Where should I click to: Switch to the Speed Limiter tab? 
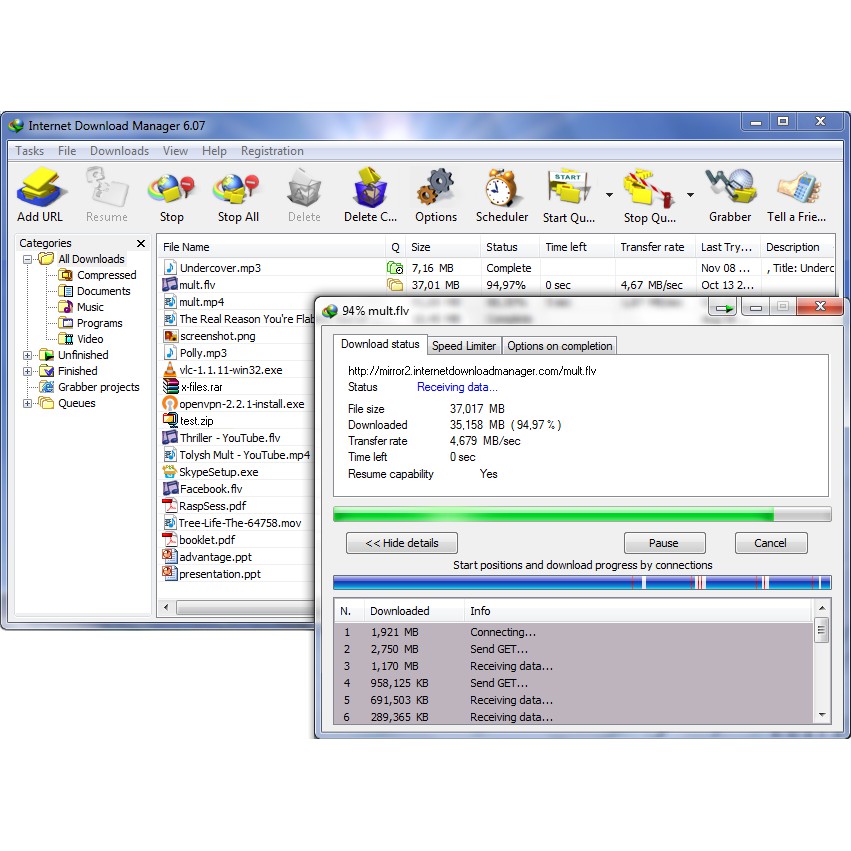(464, 346)
